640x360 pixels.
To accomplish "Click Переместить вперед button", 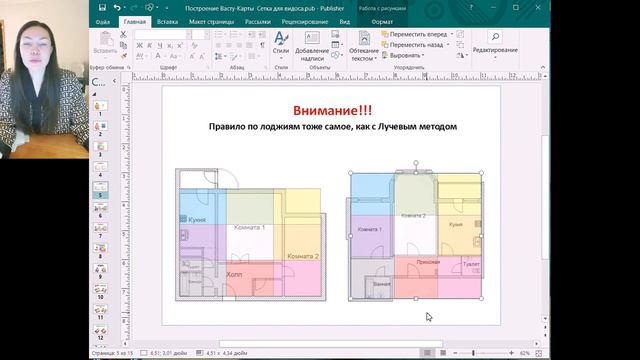I will coord(415,34).
